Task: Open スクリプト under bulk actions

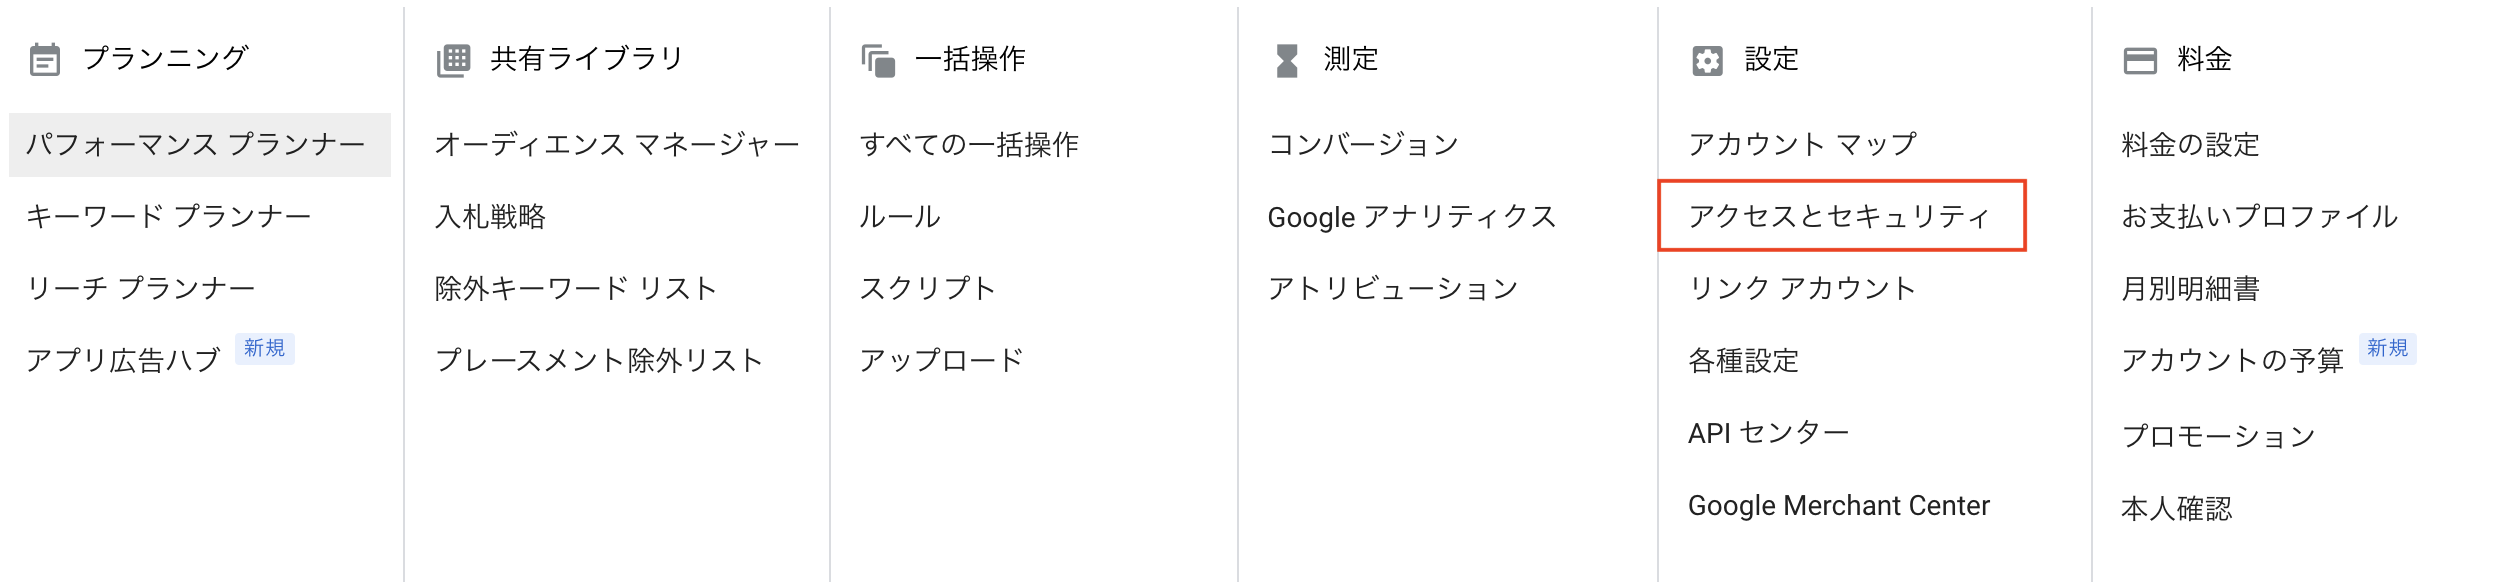Action: [927, 289]
